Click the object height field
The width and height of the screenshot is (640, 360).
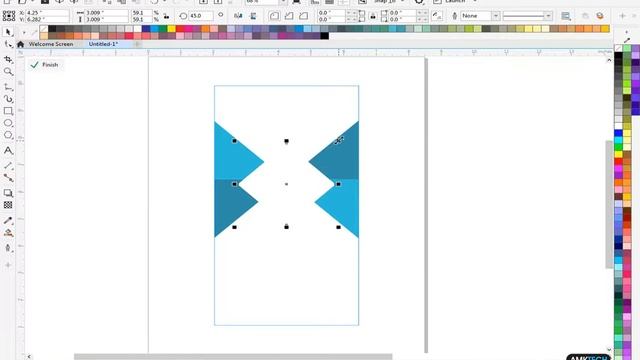pos(107,19)
